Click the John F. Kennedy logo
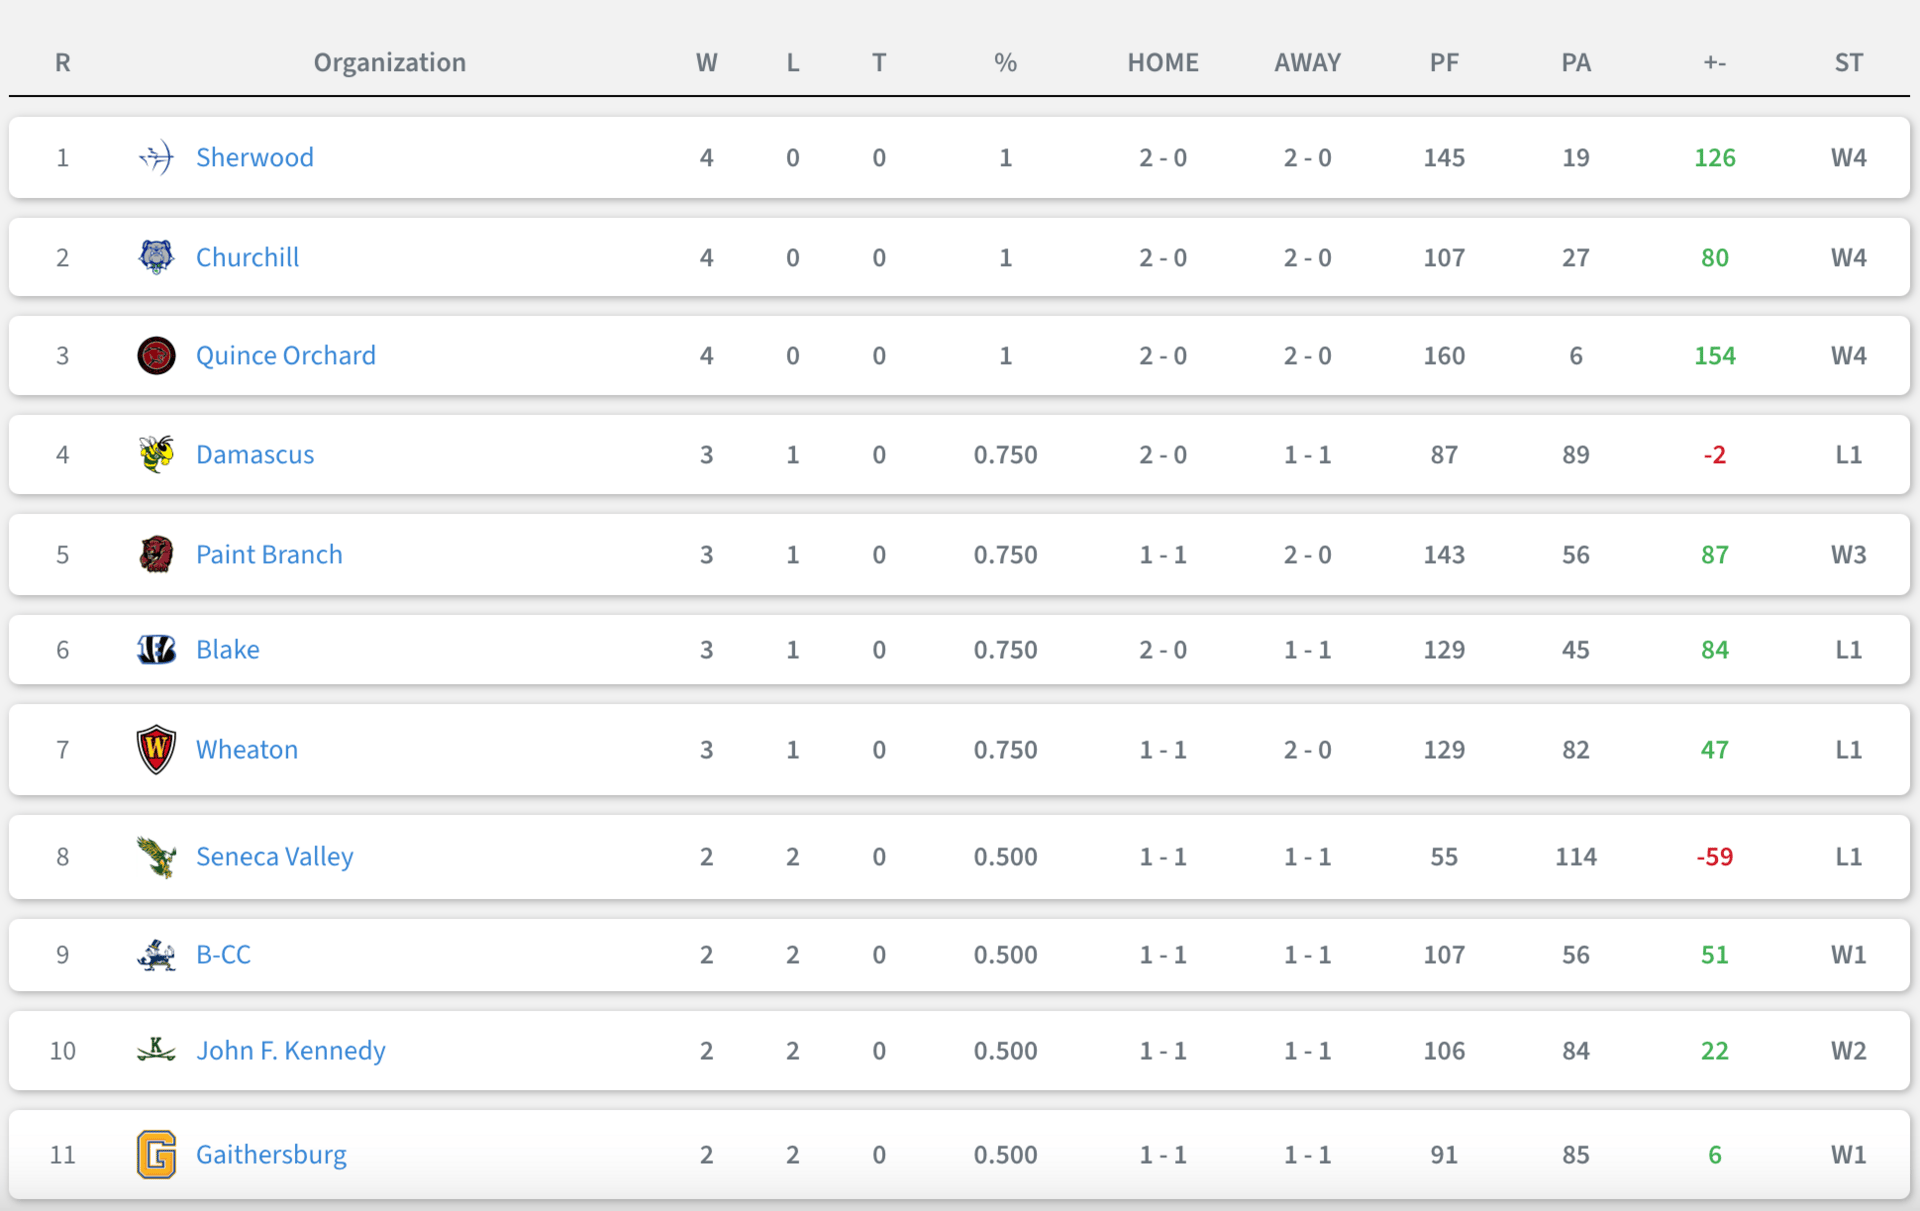This screenshot has width=1920, height=1211. 156,1050
